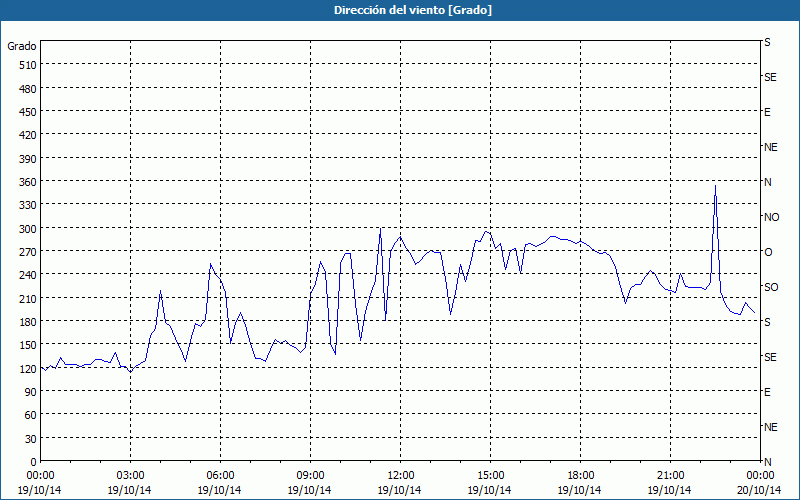Click the '18:00' time axis label
This screenshot has width=800, height=500.
(581, 476)
